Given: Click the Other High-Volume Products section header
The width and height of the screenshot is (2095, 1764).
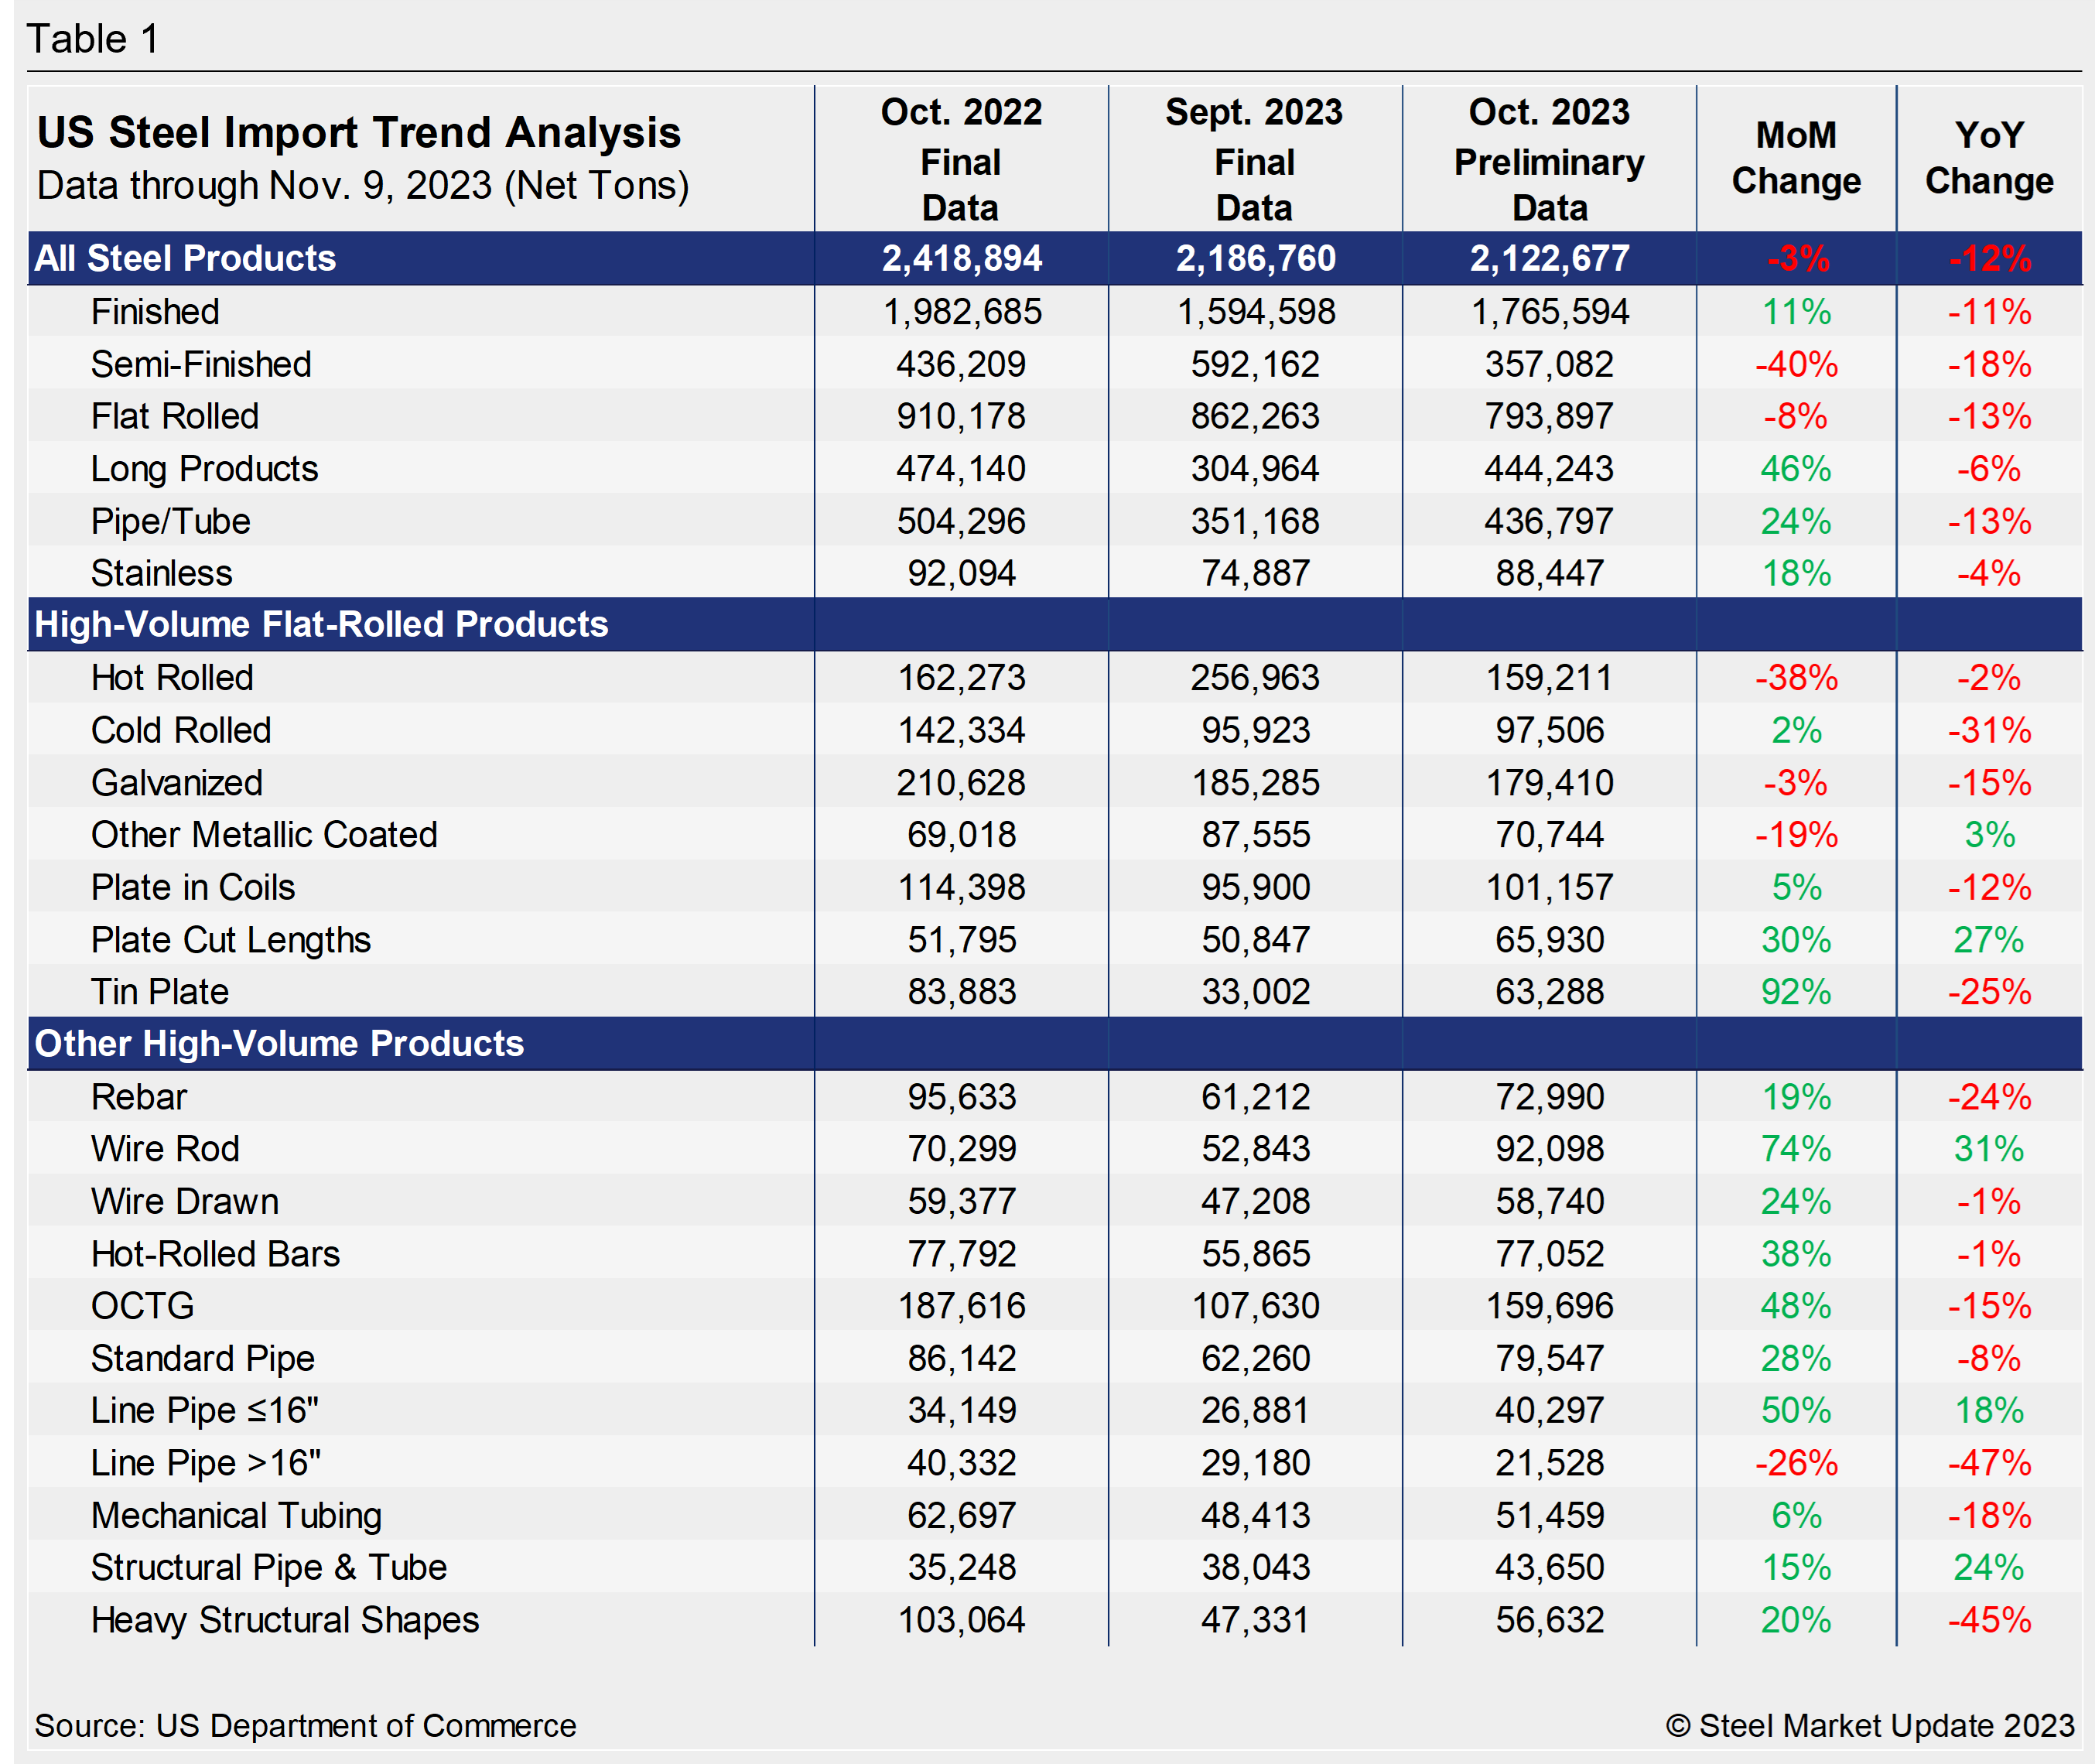Looking at the screenshot, I should [279, 1043].
